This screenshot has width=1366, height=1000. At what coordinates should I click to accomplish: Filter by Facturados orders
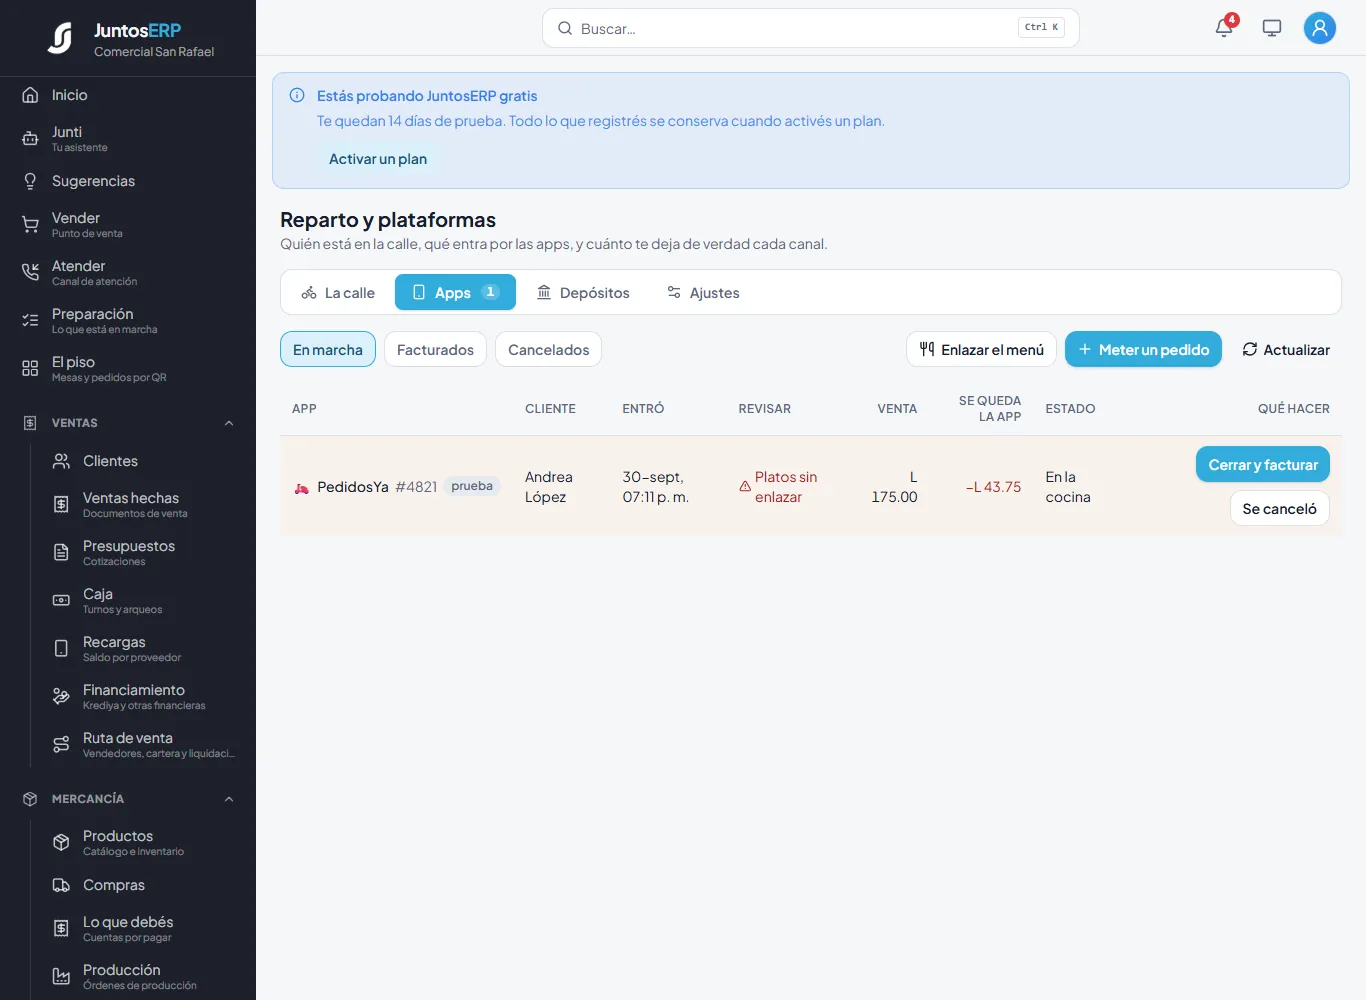pos(435,349)
